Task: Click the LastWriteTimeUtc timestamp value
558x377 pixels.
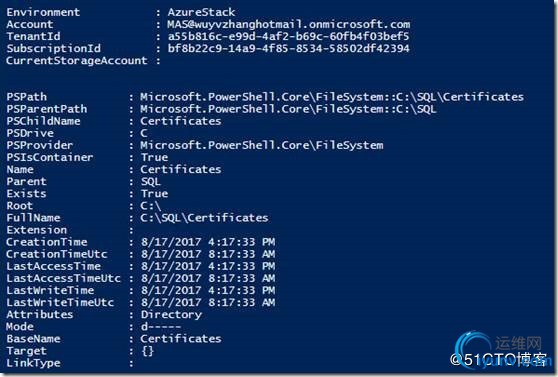Action: pyautogui.click(x=208, y=303)
